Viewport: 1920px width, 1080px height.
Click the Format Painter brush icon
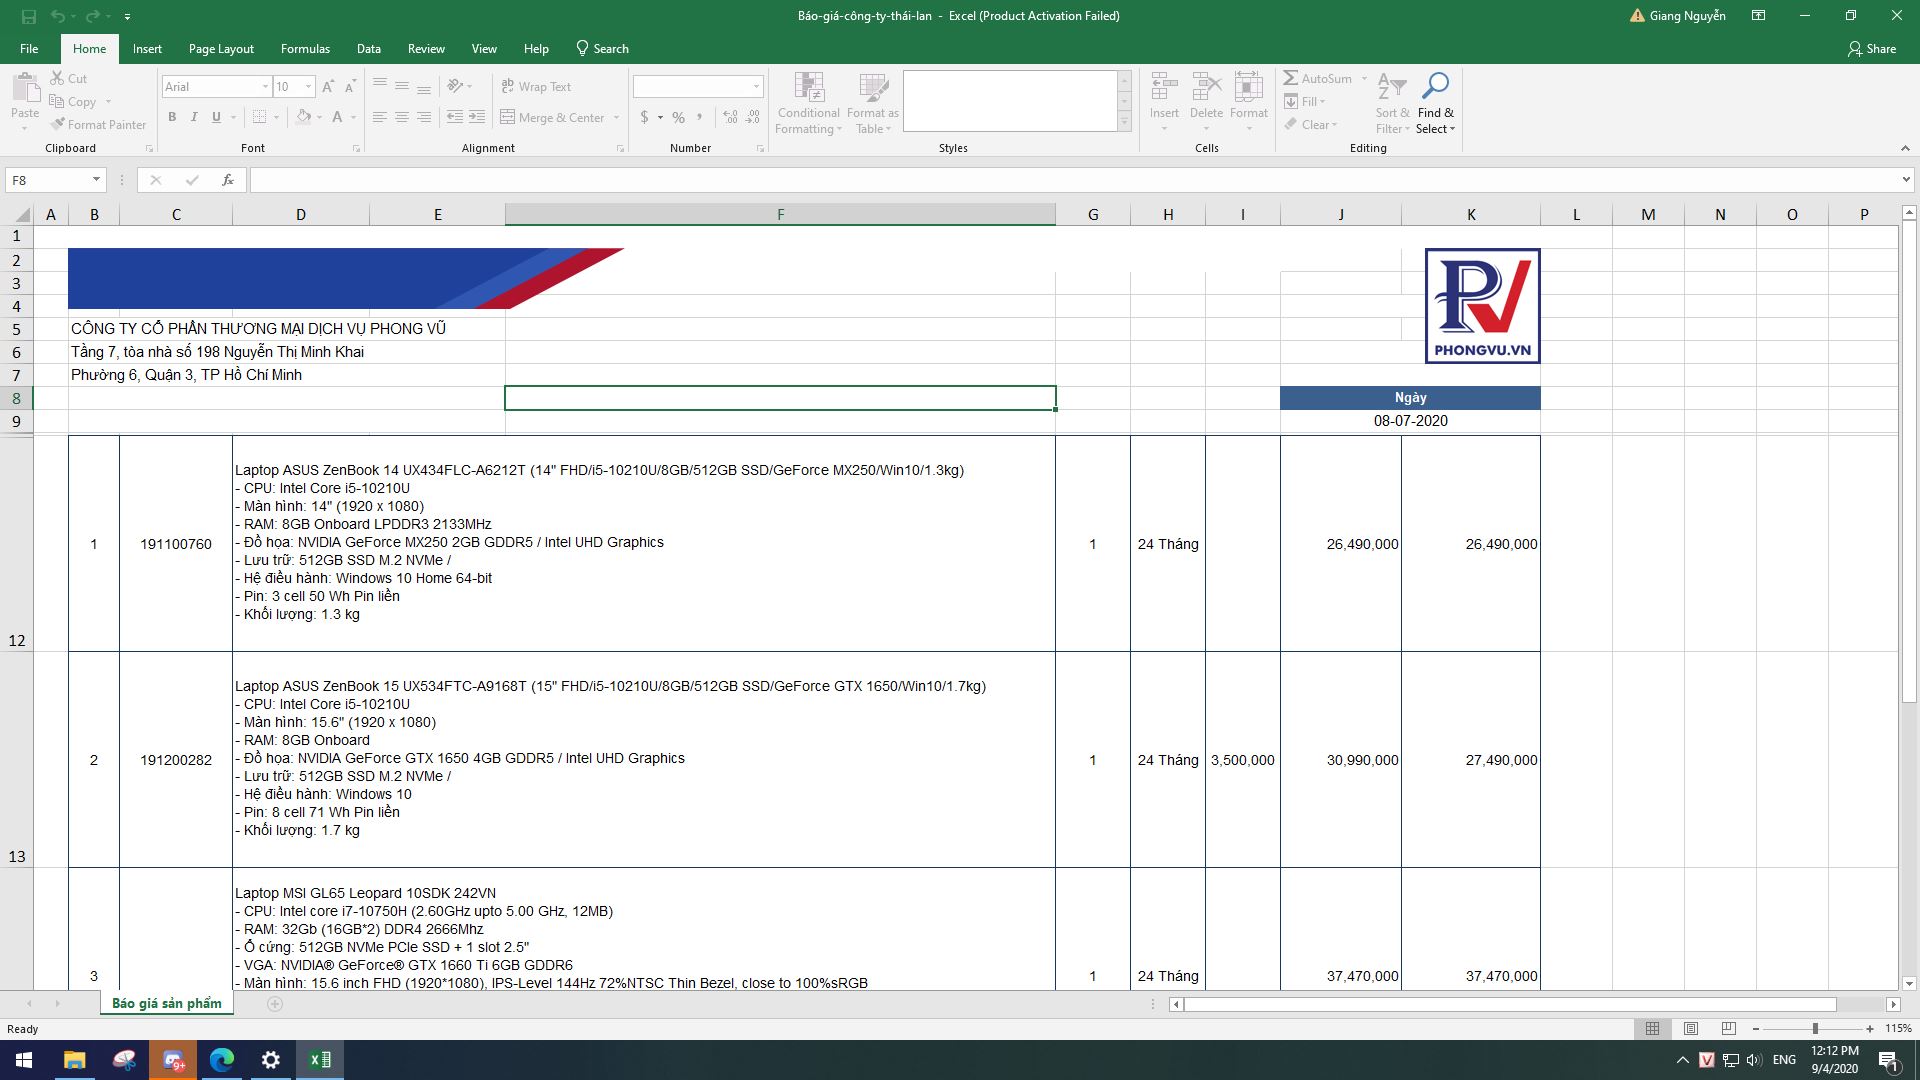tap(59, 125)
